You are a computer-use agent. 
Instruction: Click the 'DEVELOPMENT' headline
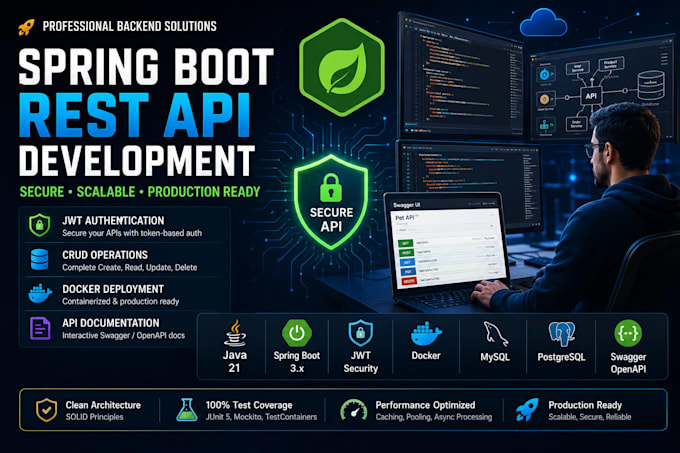point(137,160)
